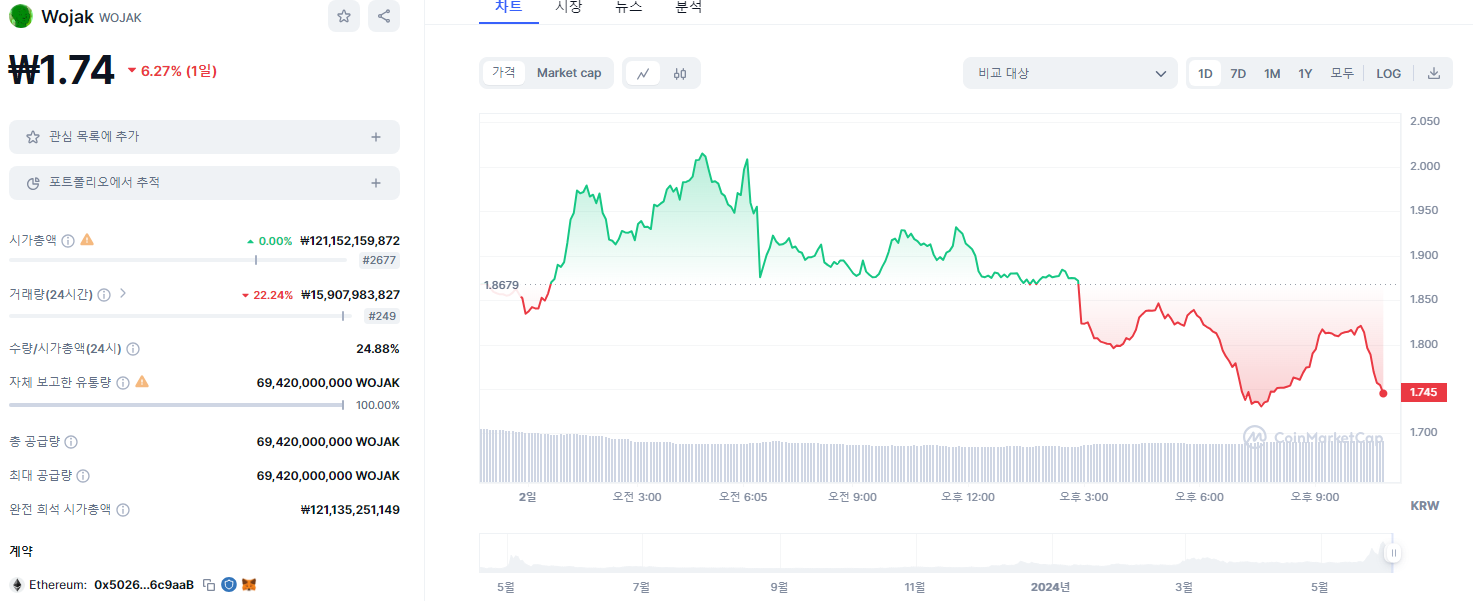Viewport: 1473px width, 601px height.
Task: Click 관심 목록에 추가 button
Action: point(204,137)
